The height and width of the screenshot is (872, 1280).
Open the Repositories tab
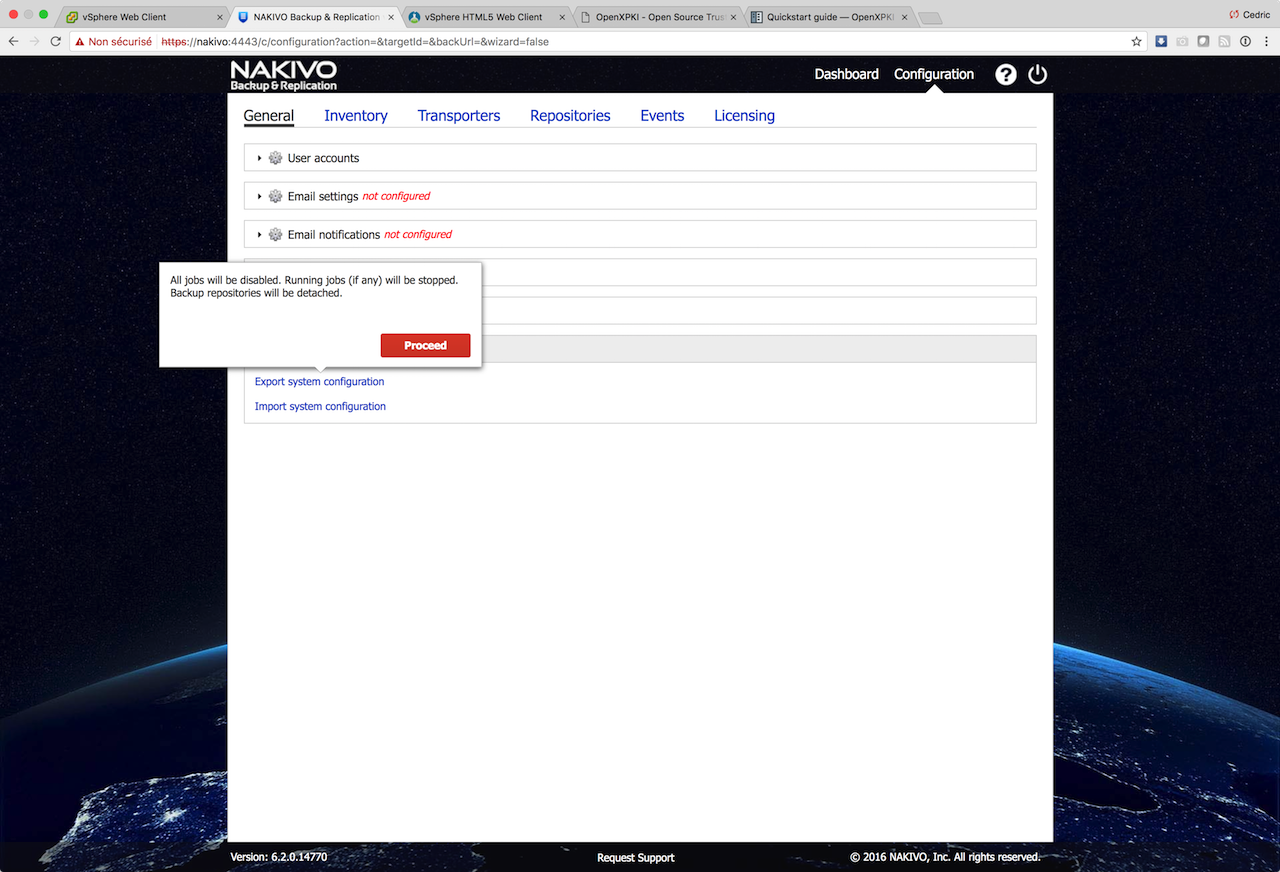(570, 116)
